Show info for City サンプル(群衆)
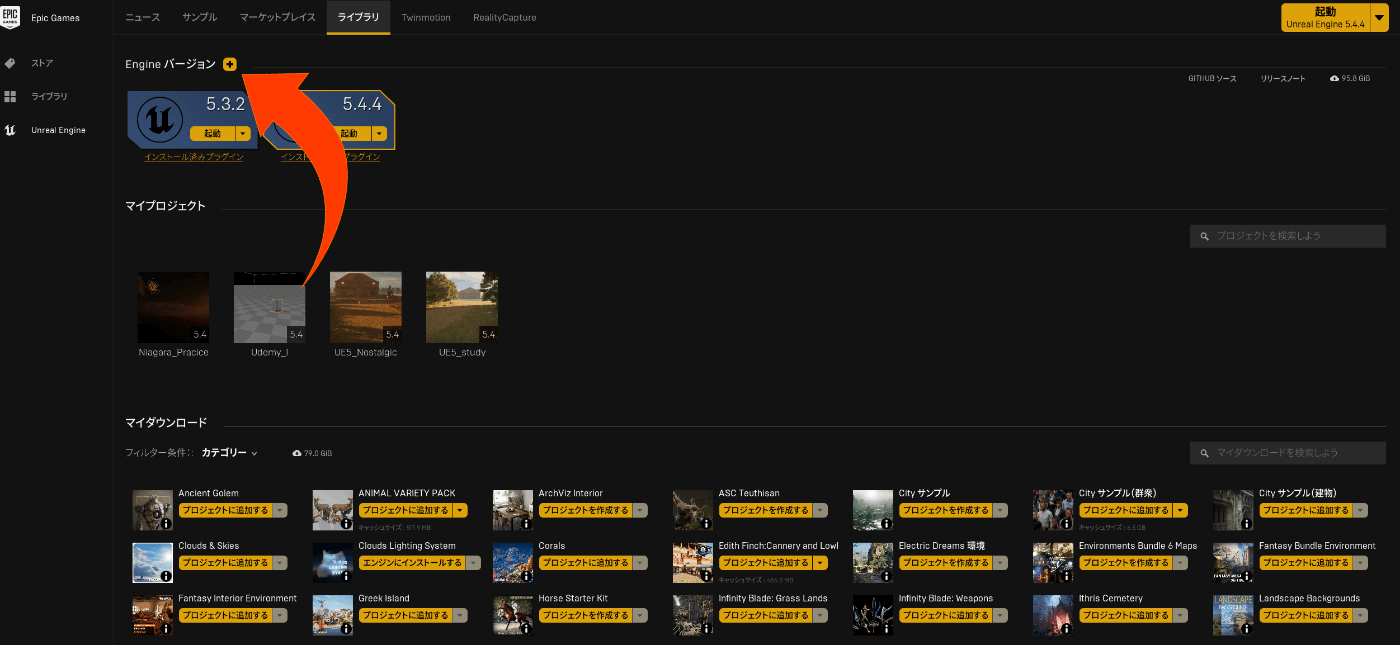 [1066, 523]
